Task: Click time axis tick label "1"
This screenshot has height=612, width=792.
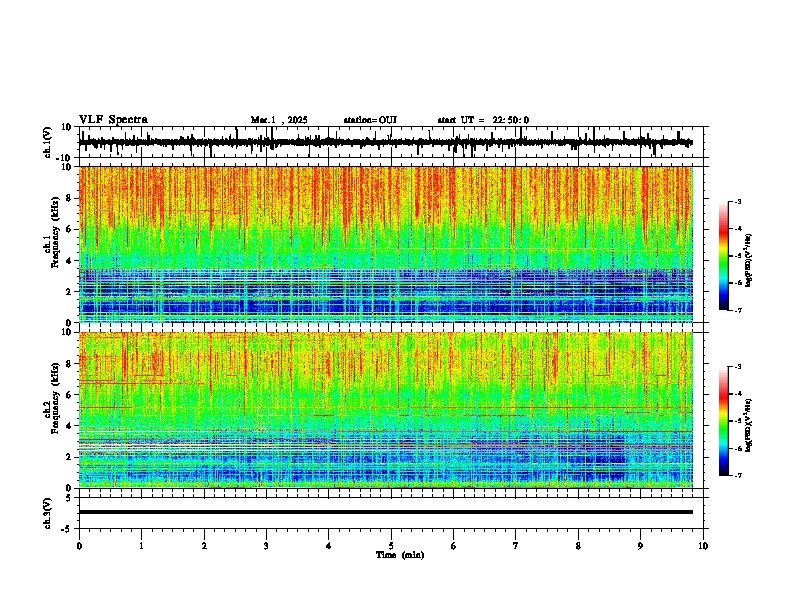Action: (x=141, y=546)
